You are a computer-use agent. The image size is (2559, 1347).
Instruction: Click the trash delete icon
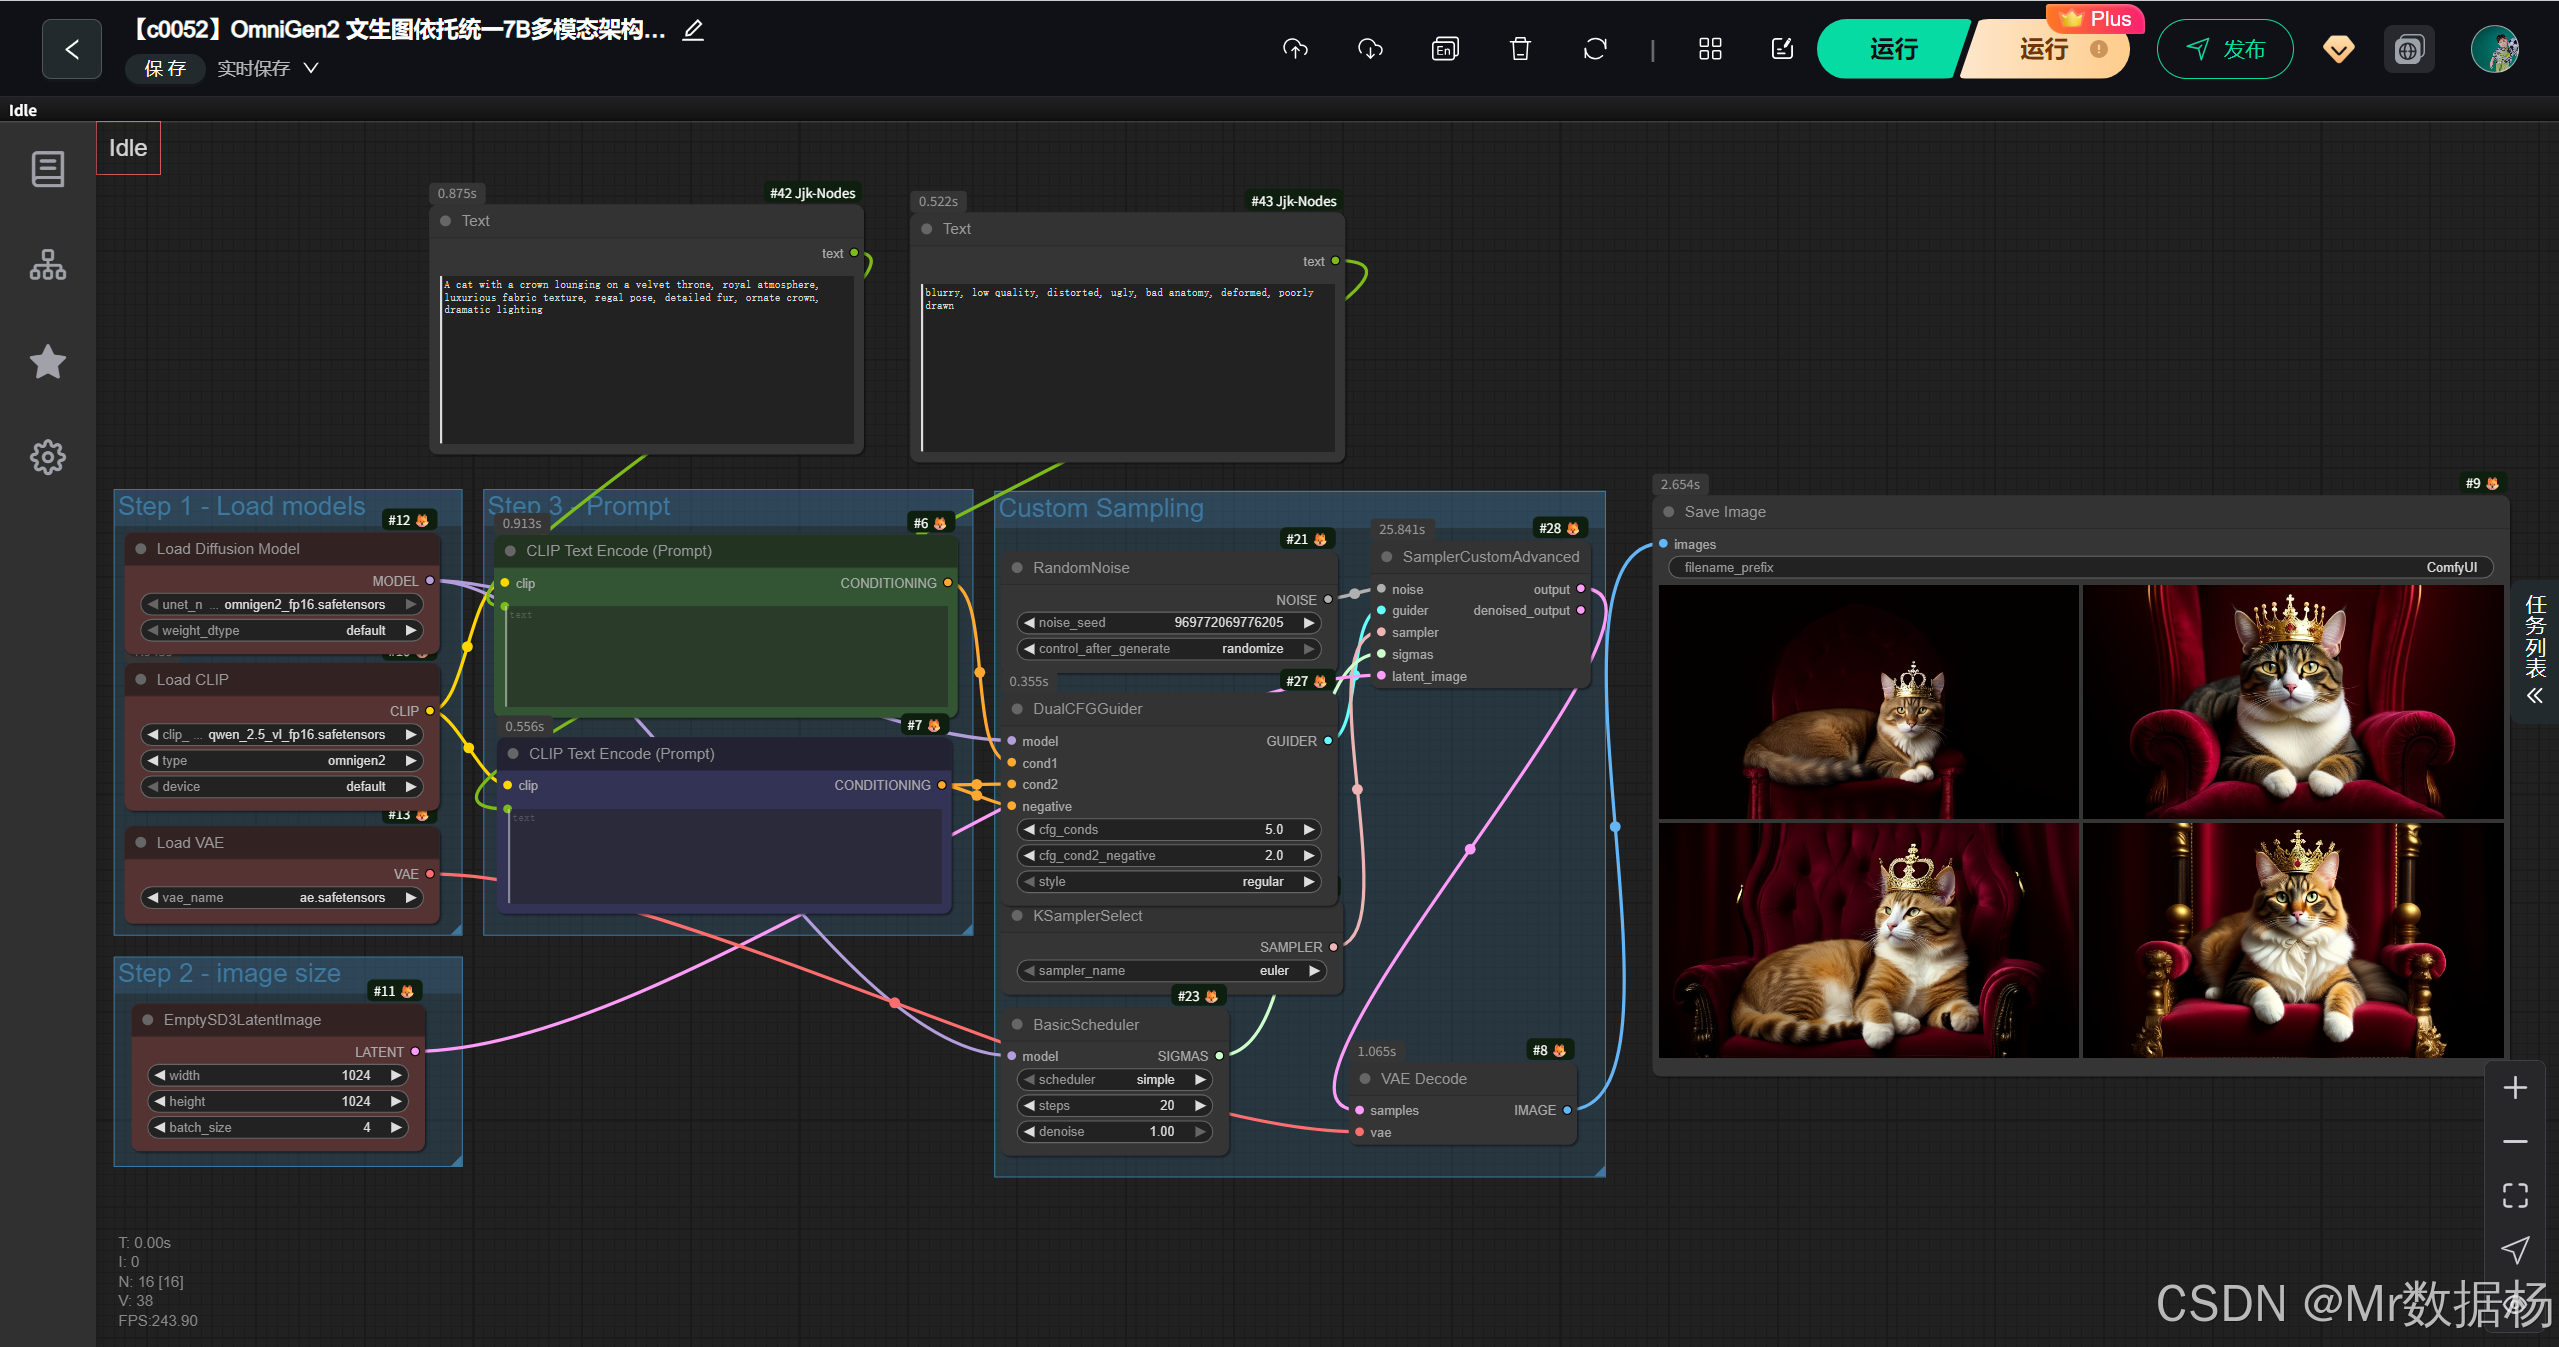[x=1520, y=49]
